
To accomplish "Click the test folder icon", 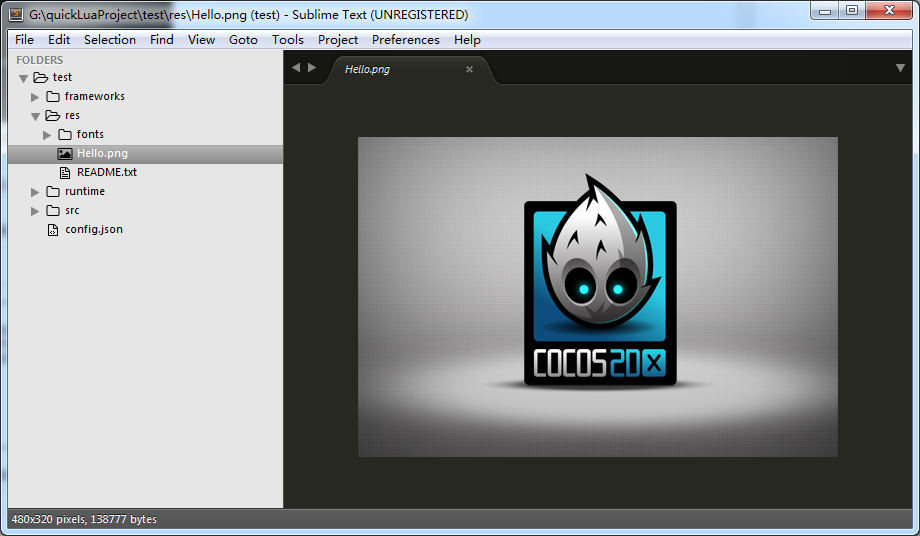I will click(x=40, y=77).
